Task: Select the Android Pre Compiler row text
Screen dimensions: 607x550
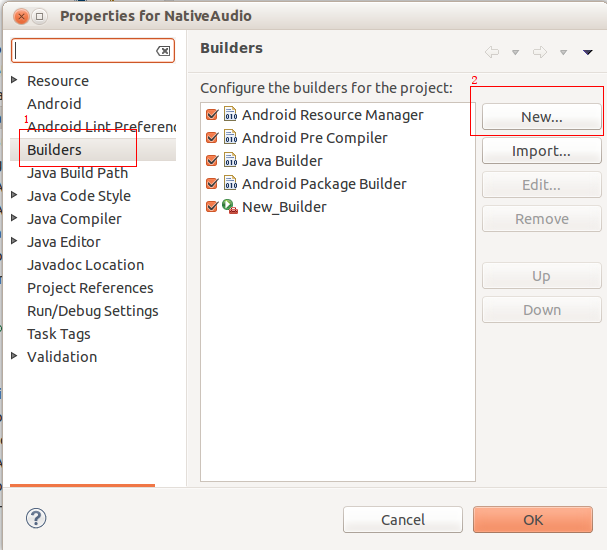Action: tap(315, 138)
